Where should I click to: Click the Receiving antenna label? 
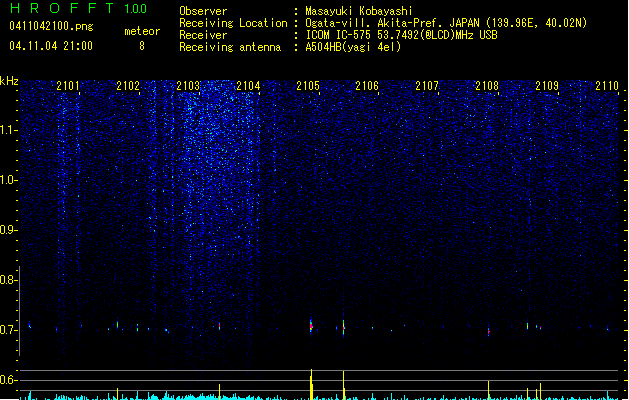coord(230,47)
